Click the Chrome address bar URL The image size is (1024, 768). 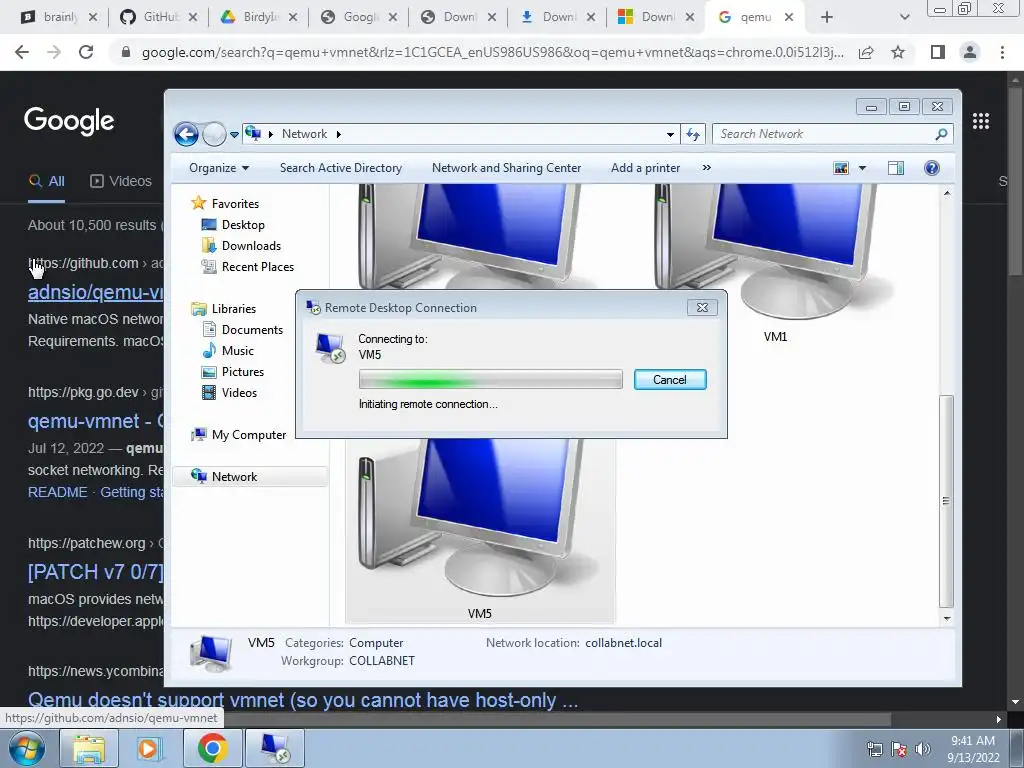(492, 52)
